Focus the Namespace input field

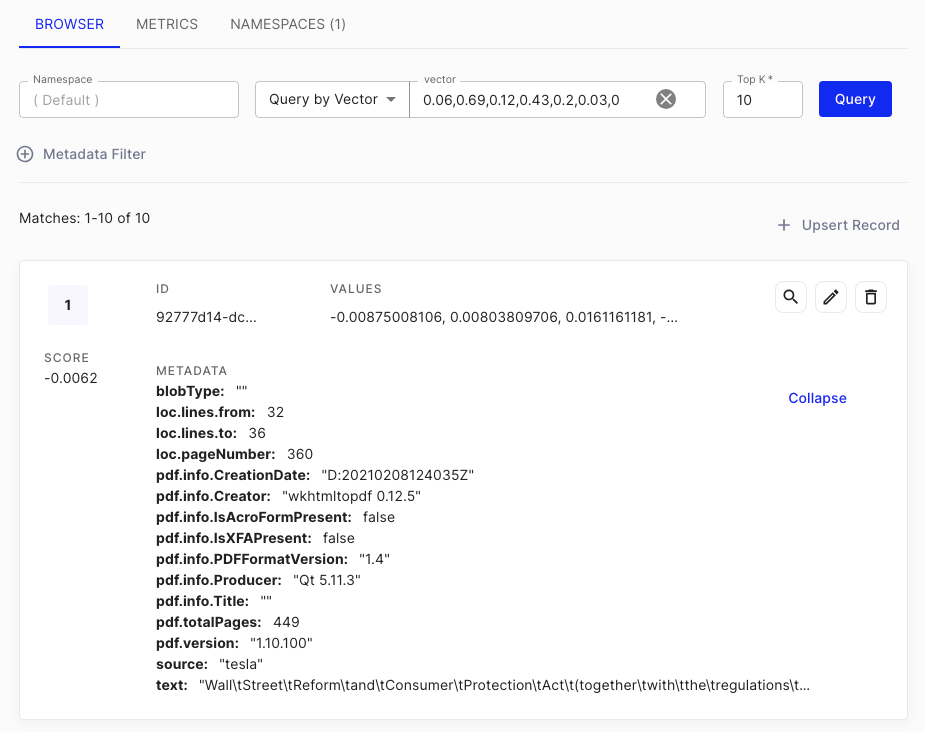pos(129,100)
